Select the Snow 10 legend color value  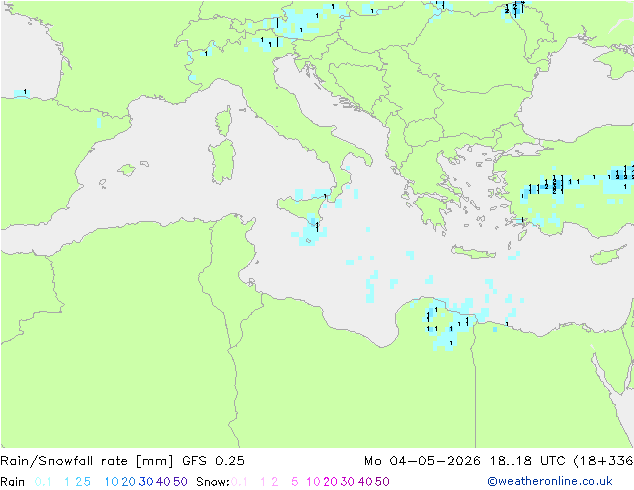coord(313,482)
